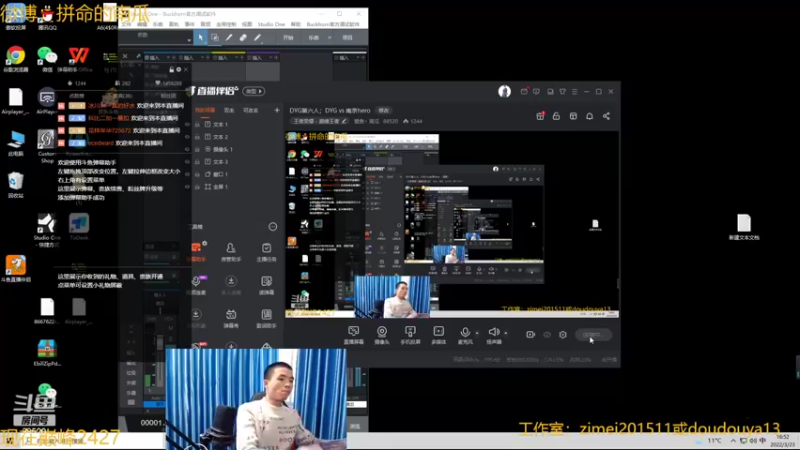This screenshot has width=800, height=450.
Task: Open the 弹幕助手 tool in the streaming app
Action: coord(196,252)
